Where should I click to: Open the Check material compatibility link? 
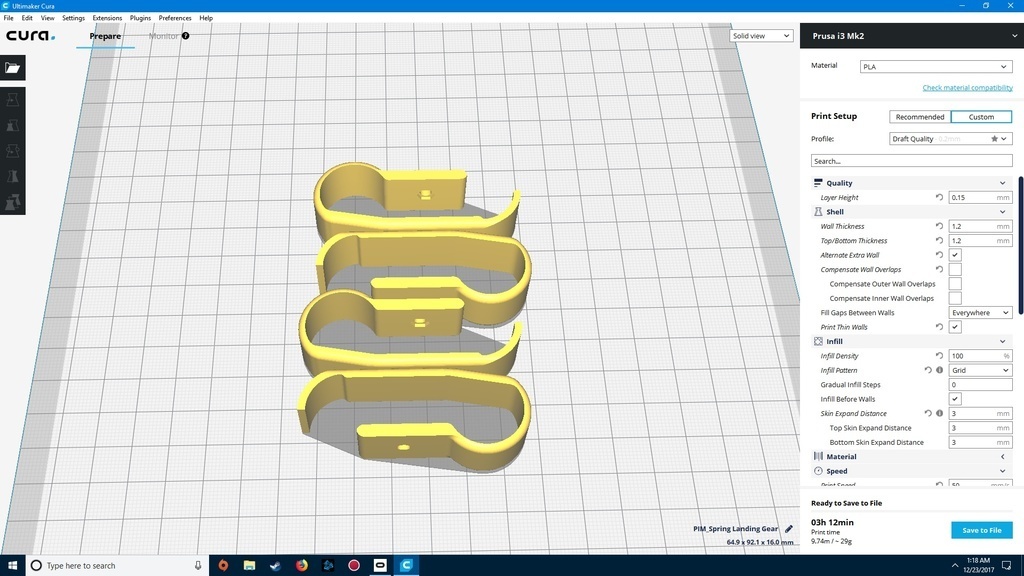point(967,87)
